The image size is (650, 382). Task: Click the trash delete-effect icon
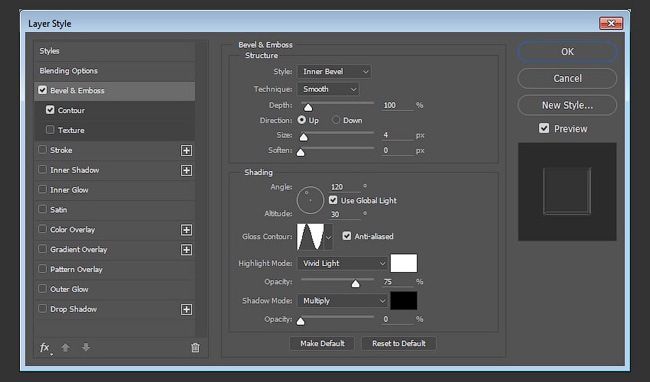pos(195,348)
